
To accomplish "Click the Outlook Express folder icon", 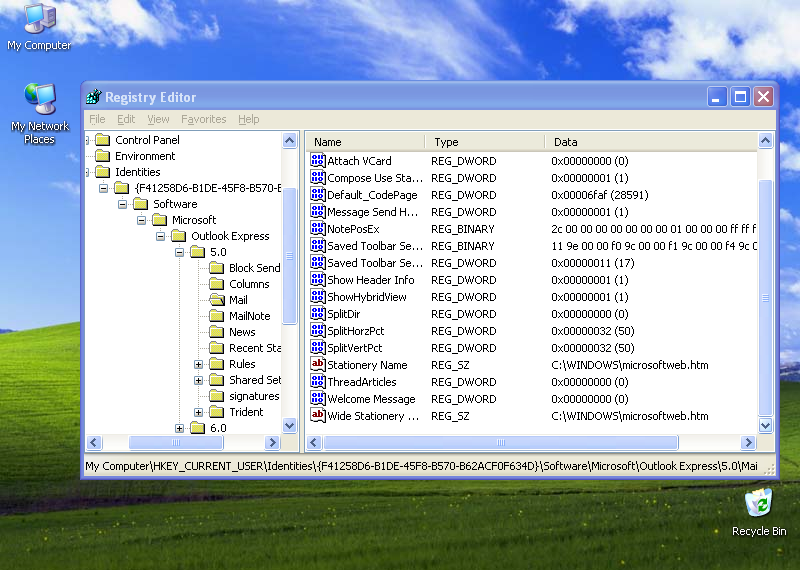I will click(x=179, y=236).
